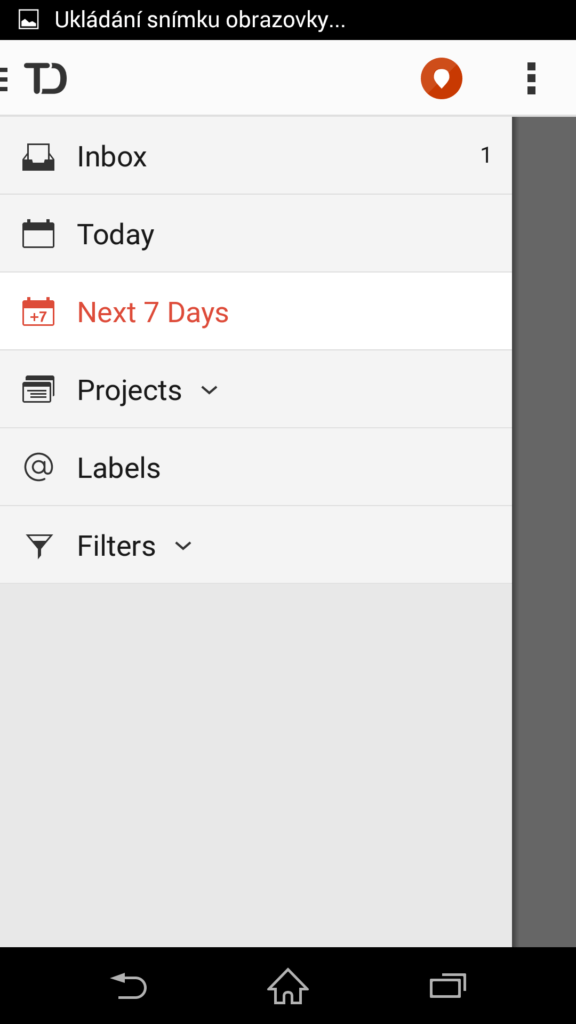This screenshot has height=1024, width=576.
Task: Tap the Android home button
Action: tap(287, 985)
